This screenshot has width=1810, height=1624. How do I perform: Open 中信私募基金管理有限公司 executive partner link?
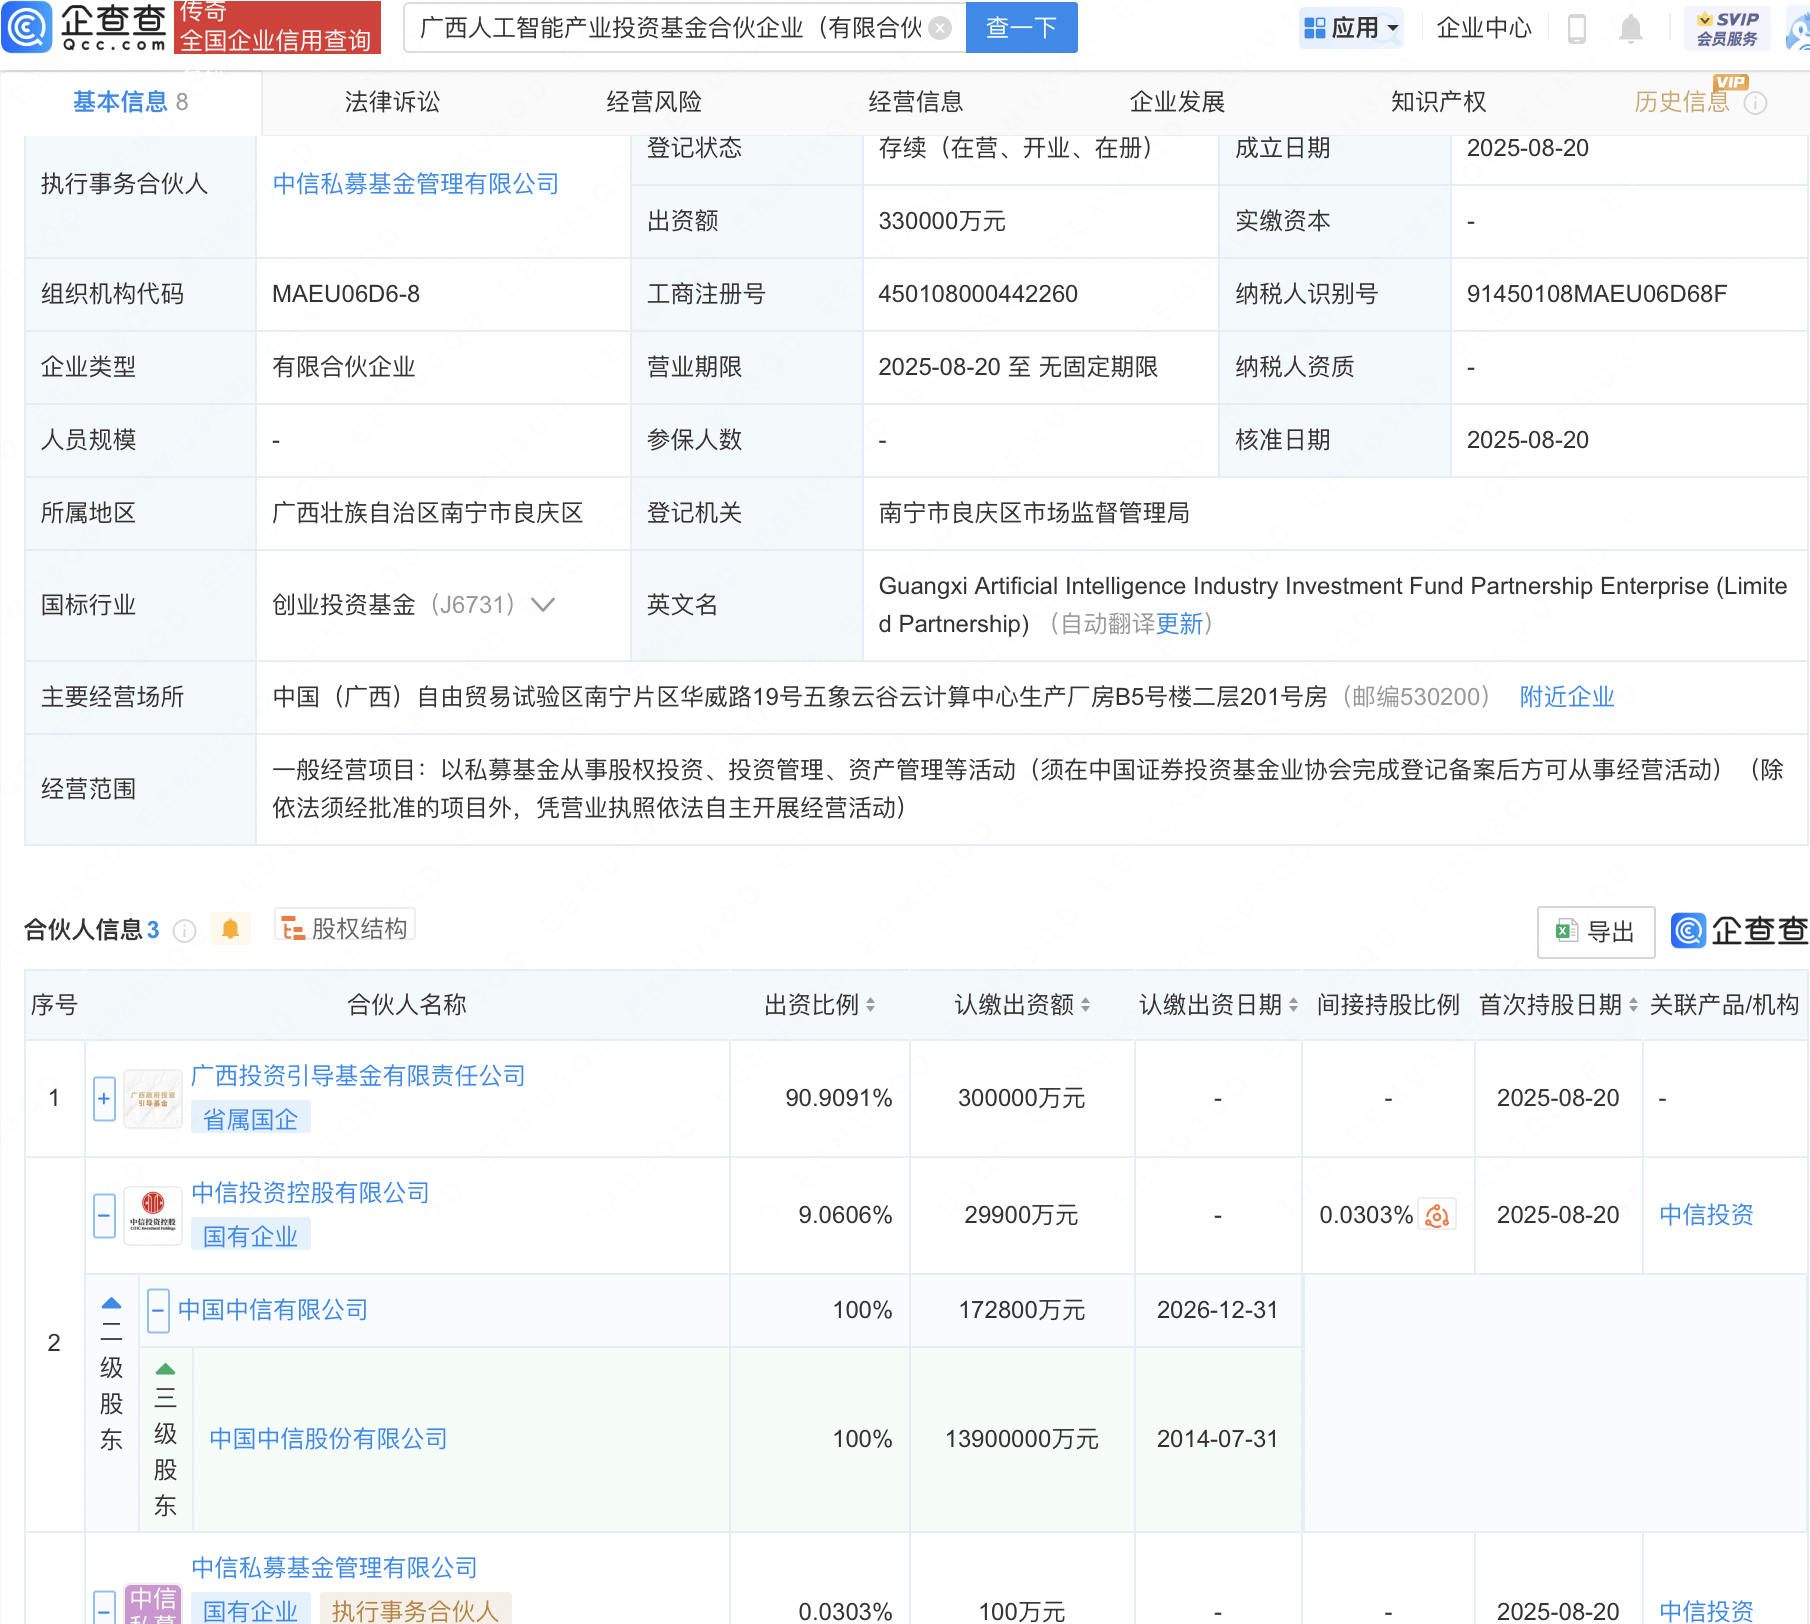415,184
